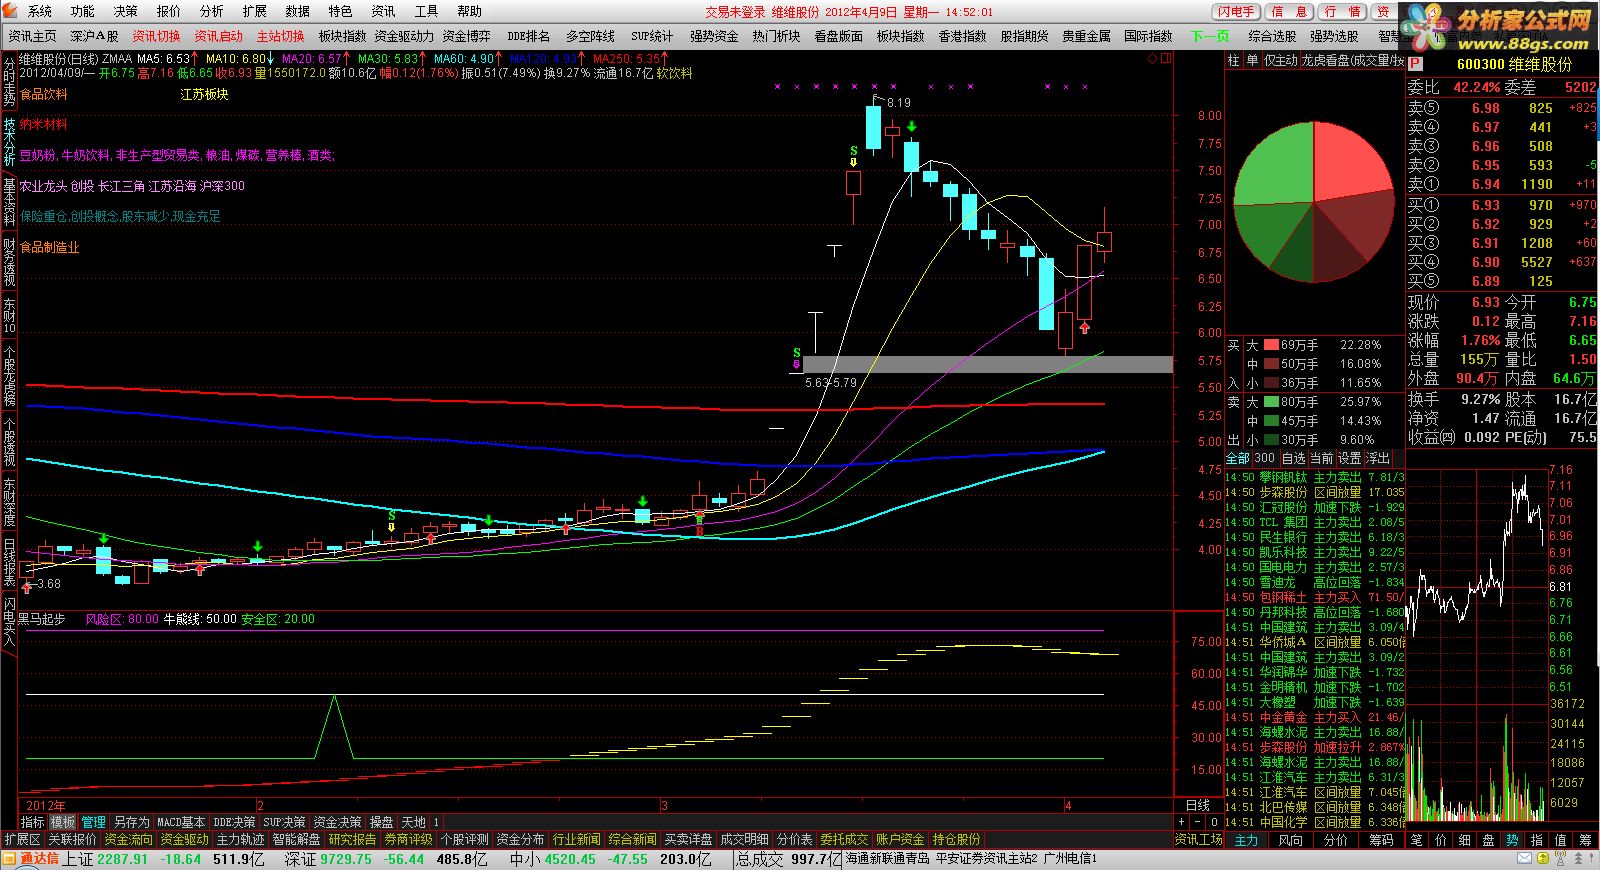1600x870 pixels.
Task: Click 浮出 to float the alert list
Action: coord(1378,458)
